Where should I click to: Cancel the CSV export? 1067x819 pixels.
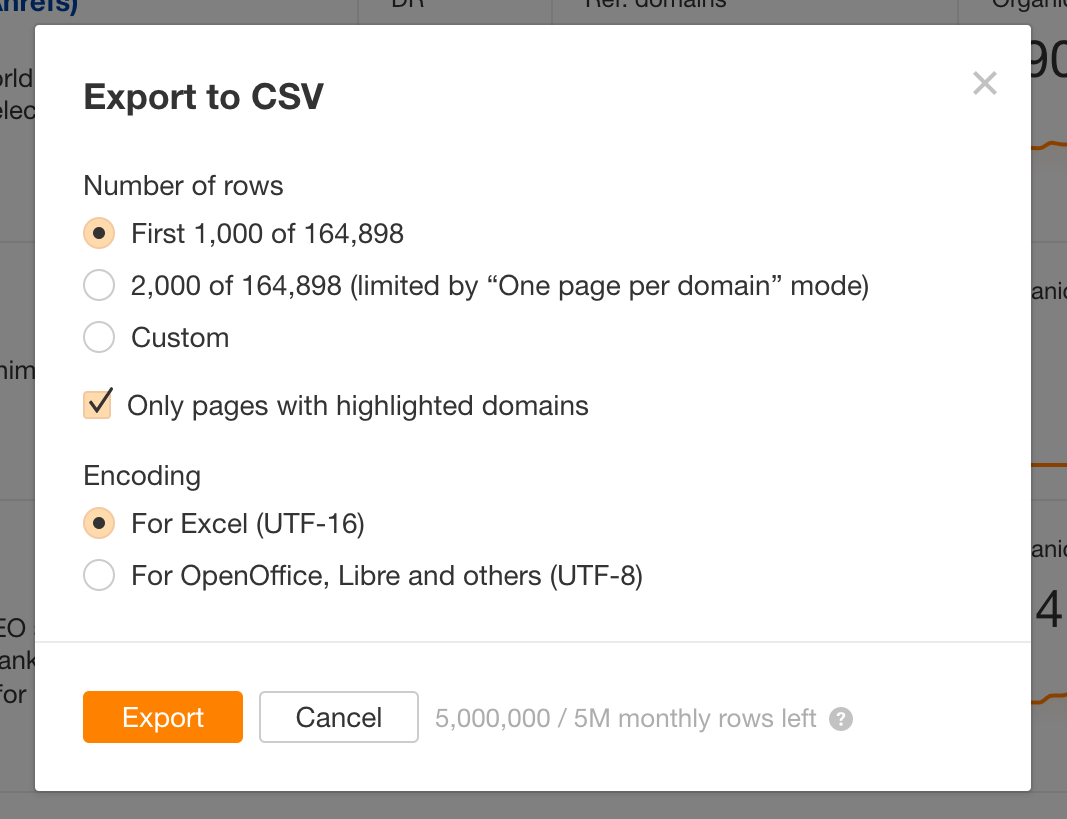(338, 717)
